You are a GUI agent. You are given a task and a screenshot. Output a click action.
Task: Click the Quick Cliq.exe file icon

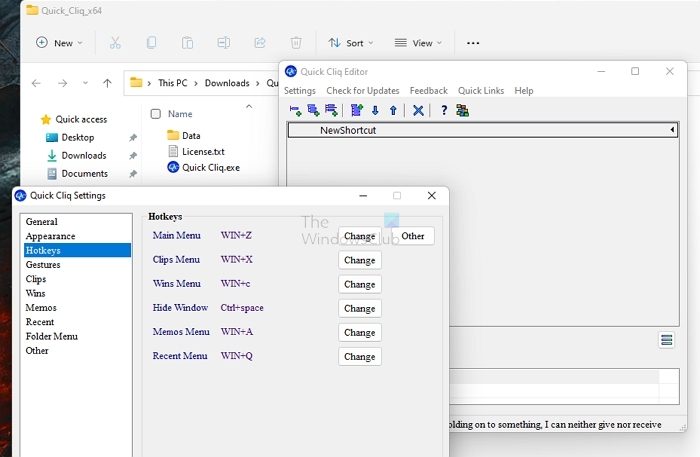tap(173, 167)
